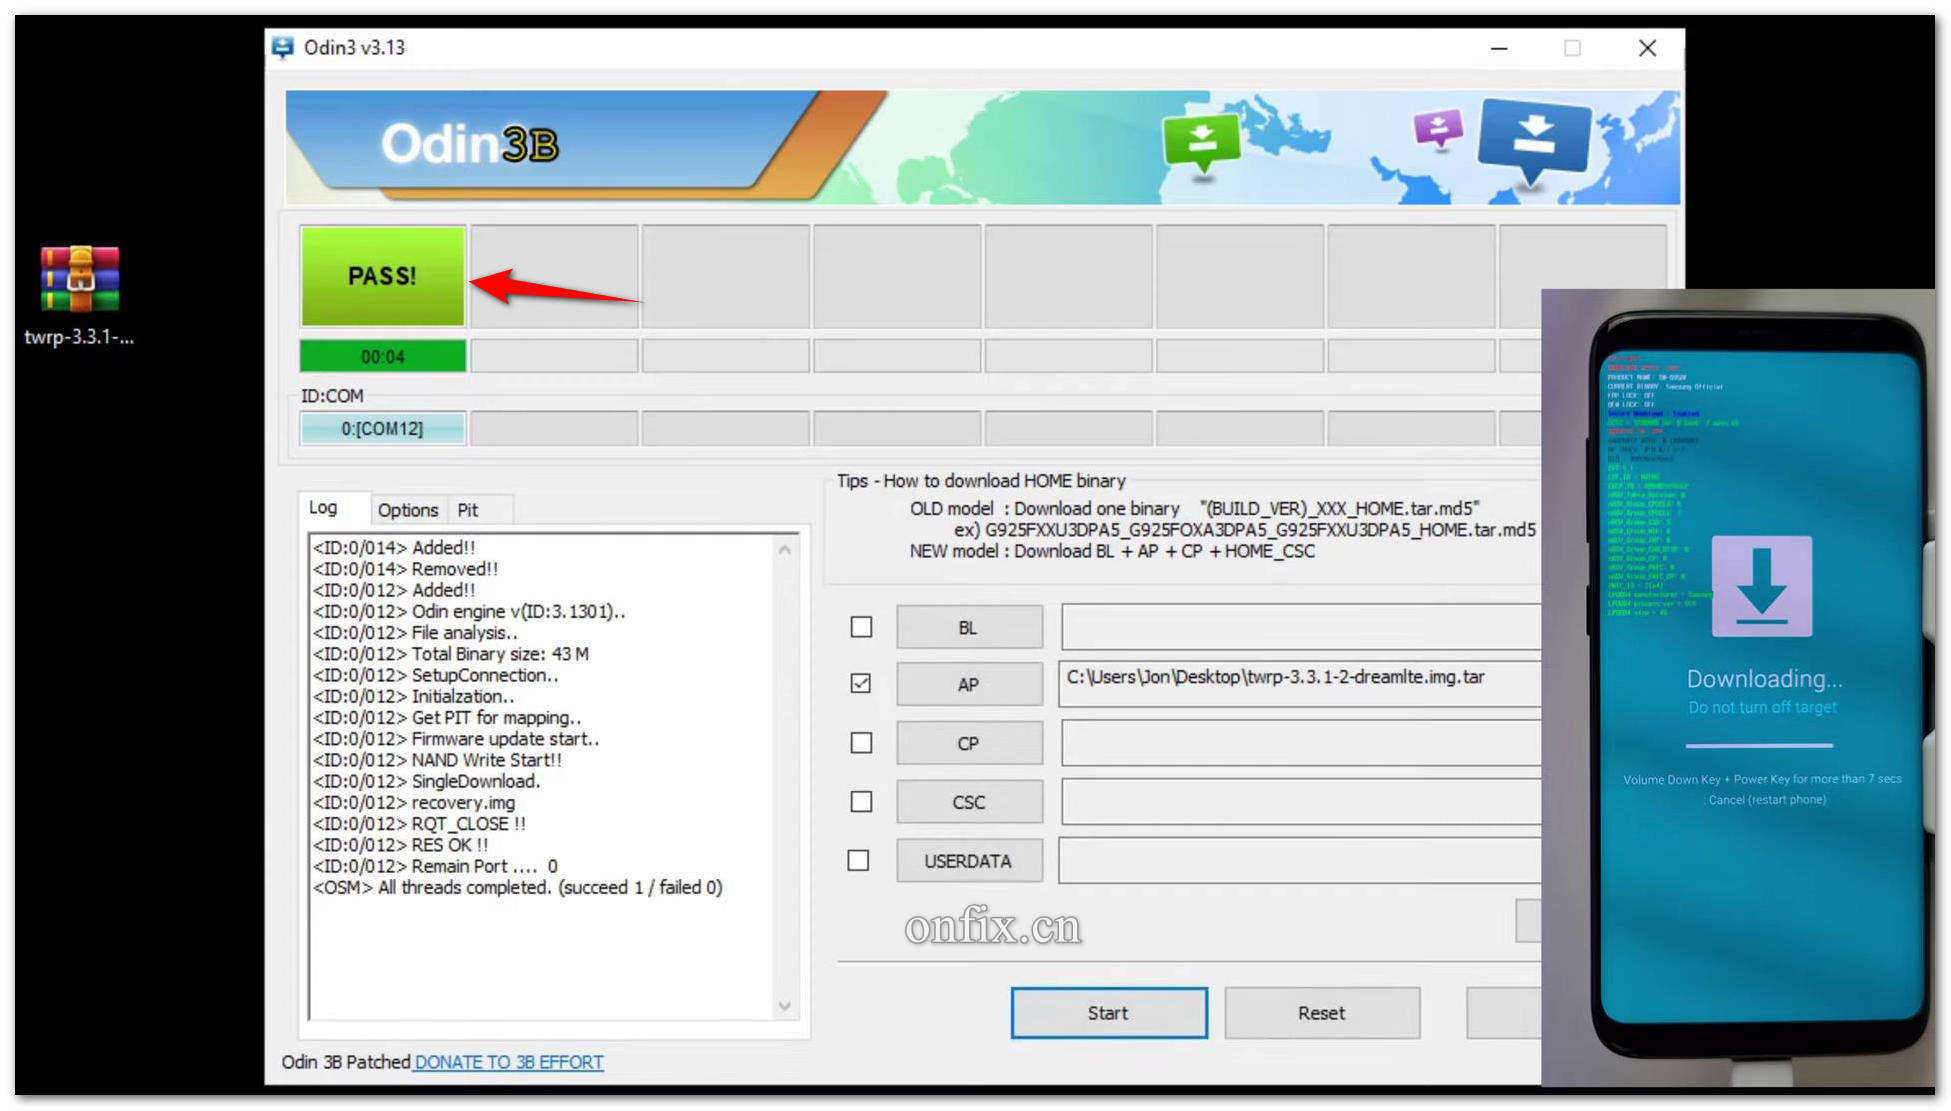This screenshot has height=1111, width=1951.
Task: Click the 'recovery.img' log line
Action: (x=414, y=802)
